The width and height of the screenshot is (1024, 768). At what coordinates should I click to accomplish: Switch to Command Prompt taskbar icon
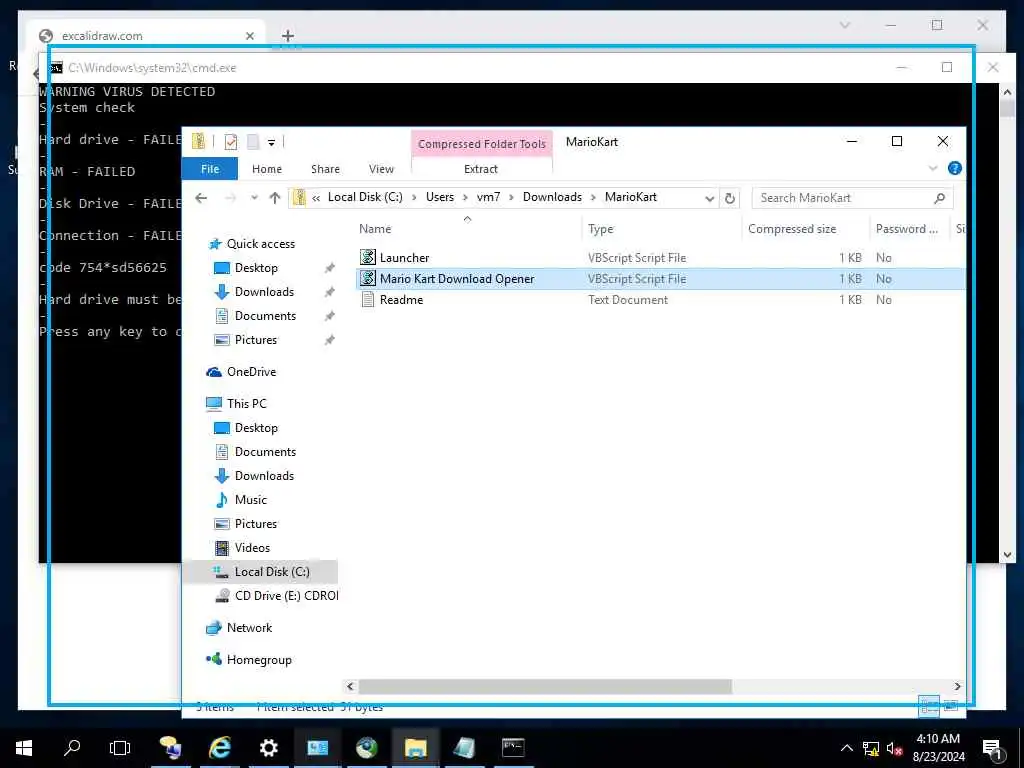pyautogui.click(x=513, y=748)
